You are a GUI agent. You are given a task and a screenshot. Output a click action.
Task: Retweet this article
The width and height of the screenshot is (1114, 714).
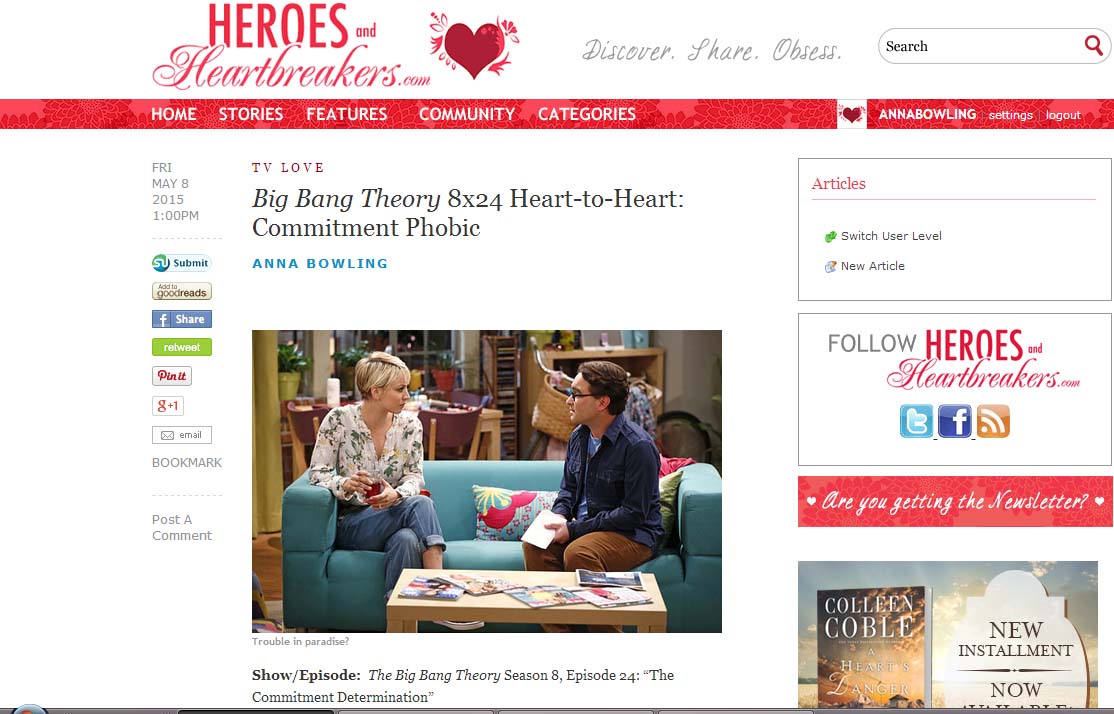(182, 347)
